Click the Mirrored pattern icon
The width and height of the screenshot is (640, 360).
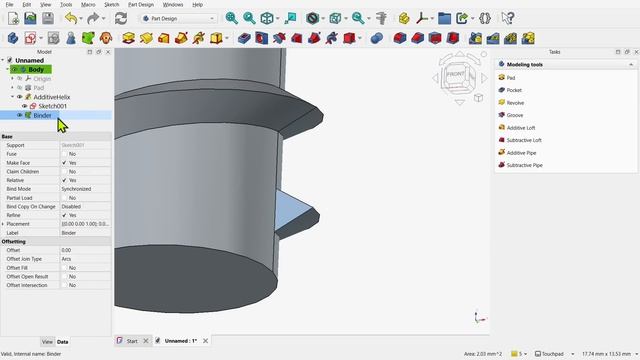pos(476,38)
